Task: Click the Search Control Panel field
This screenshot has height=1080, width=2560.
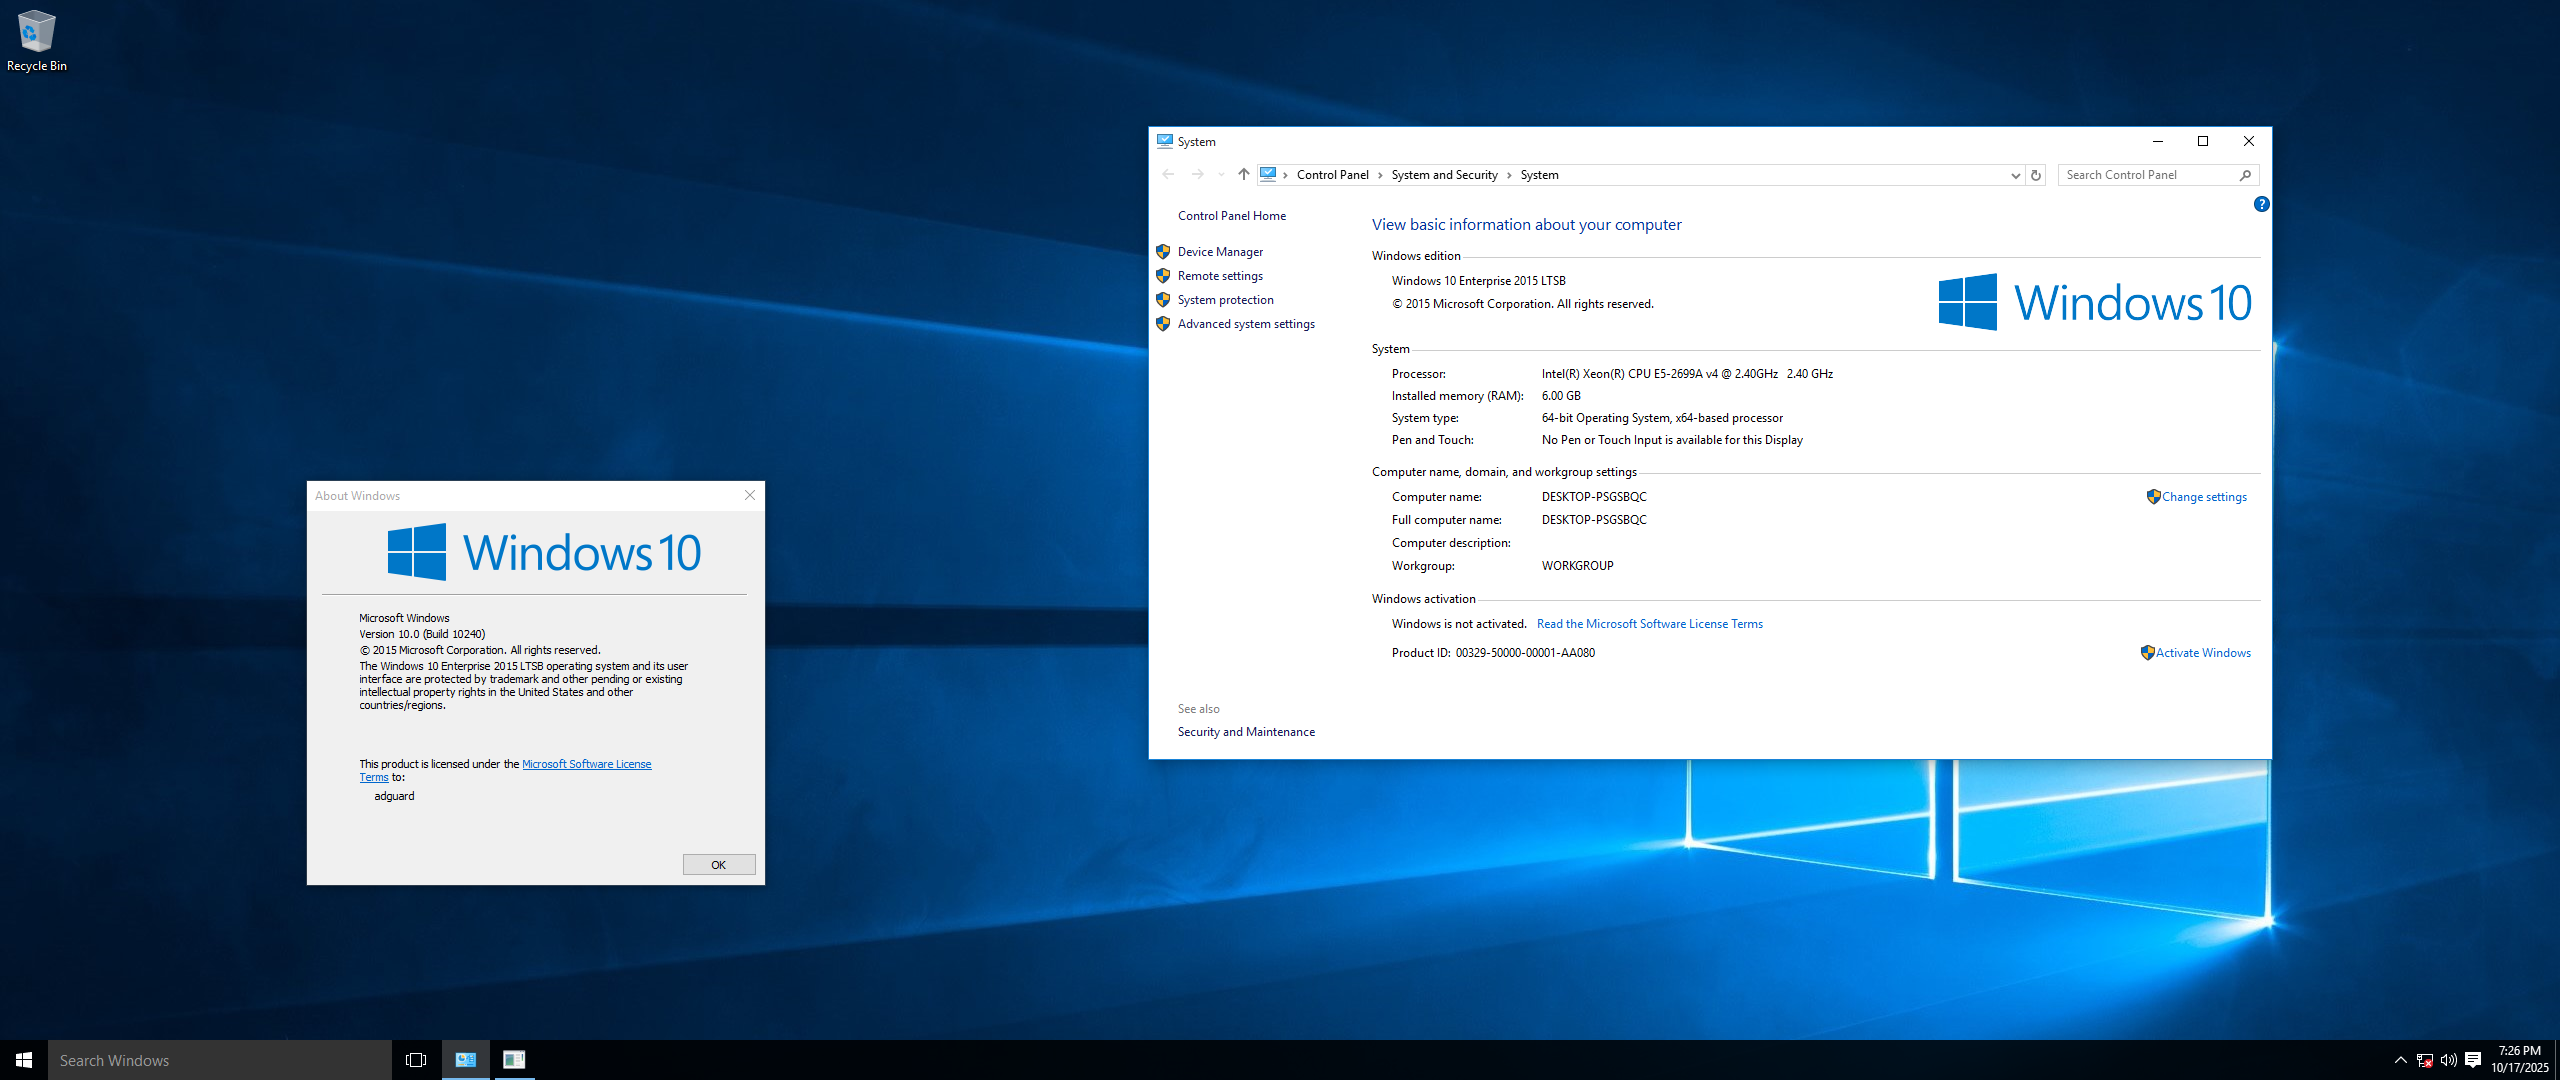Action: [x=2148, y=175]
